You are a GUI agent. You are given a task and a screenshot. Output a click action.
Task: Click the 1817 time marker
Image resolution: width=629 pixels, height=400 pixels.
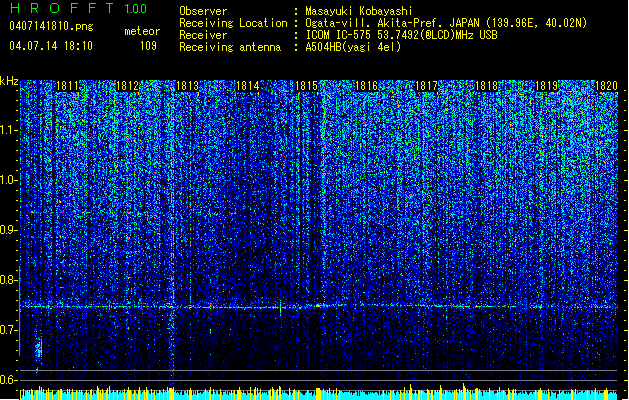pyautogui.click(x=426, y=86)
